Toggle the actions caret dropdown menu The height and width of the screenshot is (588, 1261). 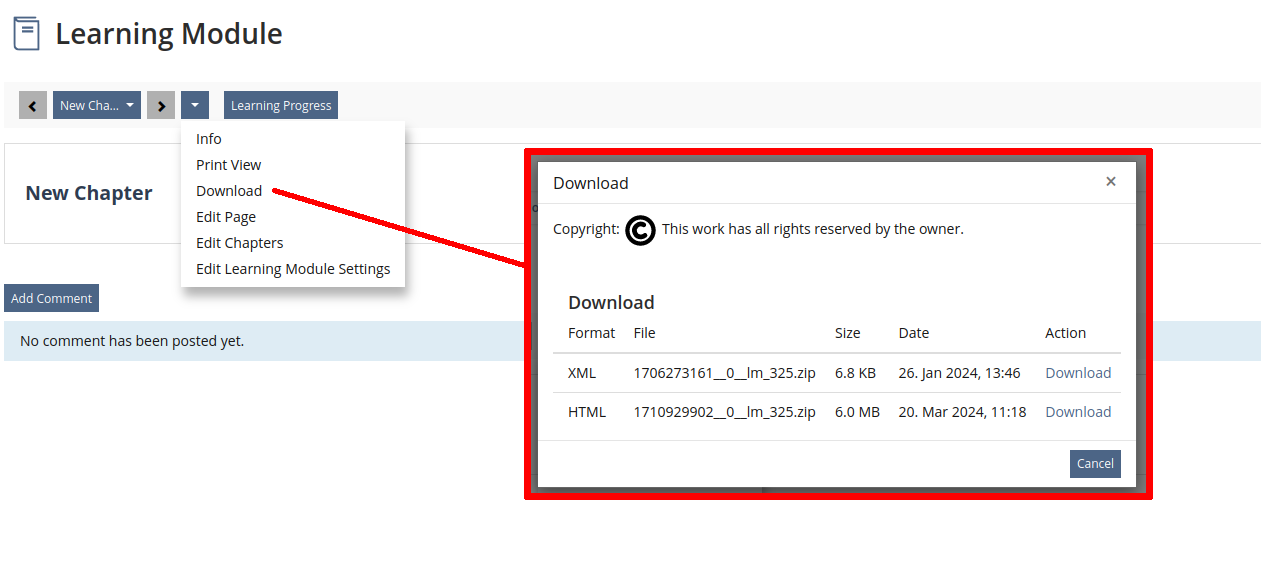[x=195, y=105]
